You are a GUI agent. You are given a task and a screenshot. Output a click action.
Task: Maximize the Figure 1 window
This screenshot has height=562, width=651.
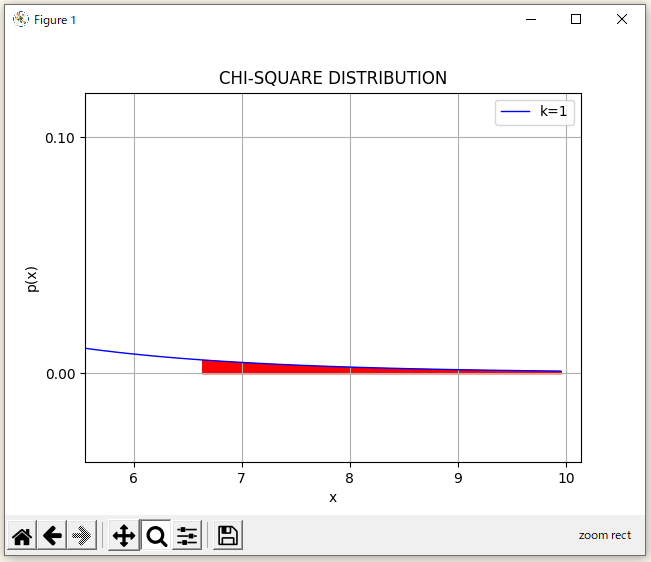coord(576,20)
